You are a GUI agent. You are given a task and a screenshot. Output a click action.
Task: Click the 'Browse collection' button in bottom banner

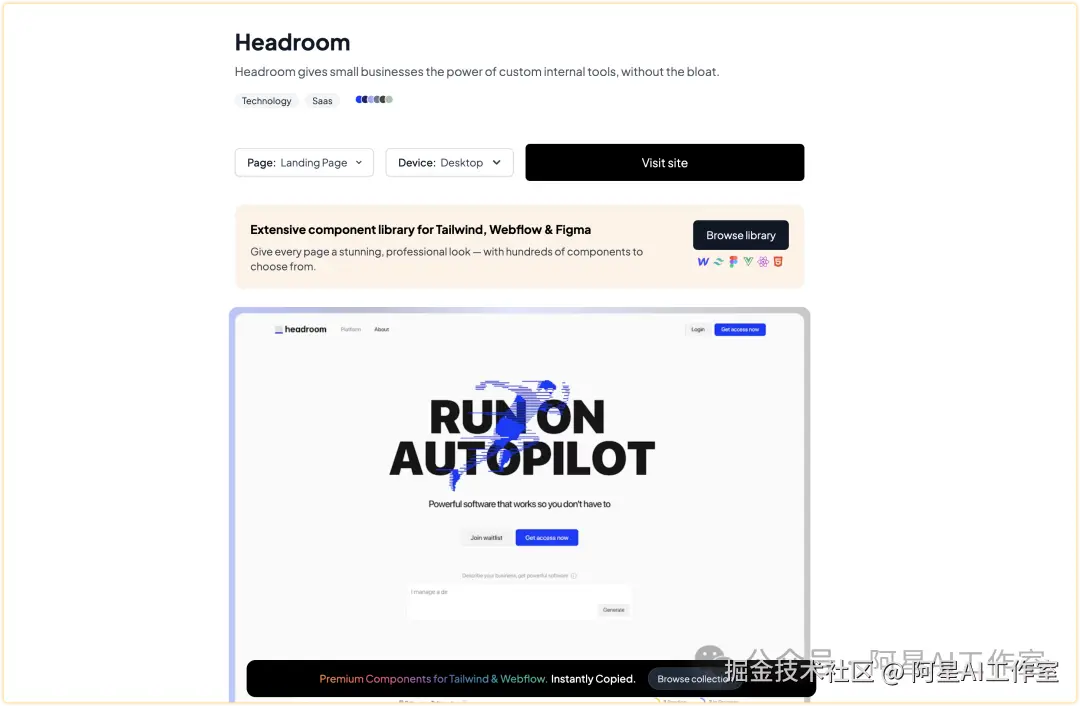694,678
